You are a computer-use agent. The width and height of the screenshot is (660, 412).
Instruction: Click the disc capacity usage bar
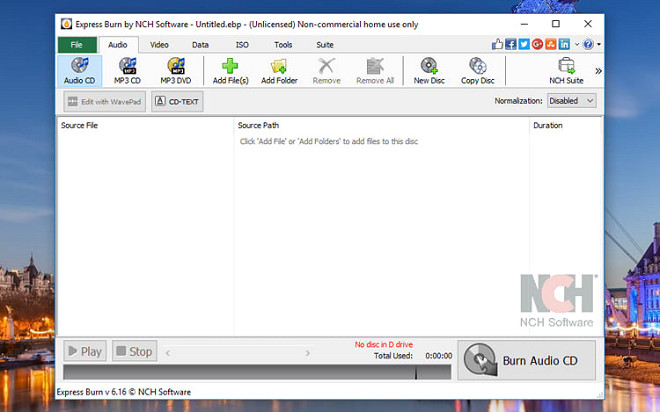point(257,372)
